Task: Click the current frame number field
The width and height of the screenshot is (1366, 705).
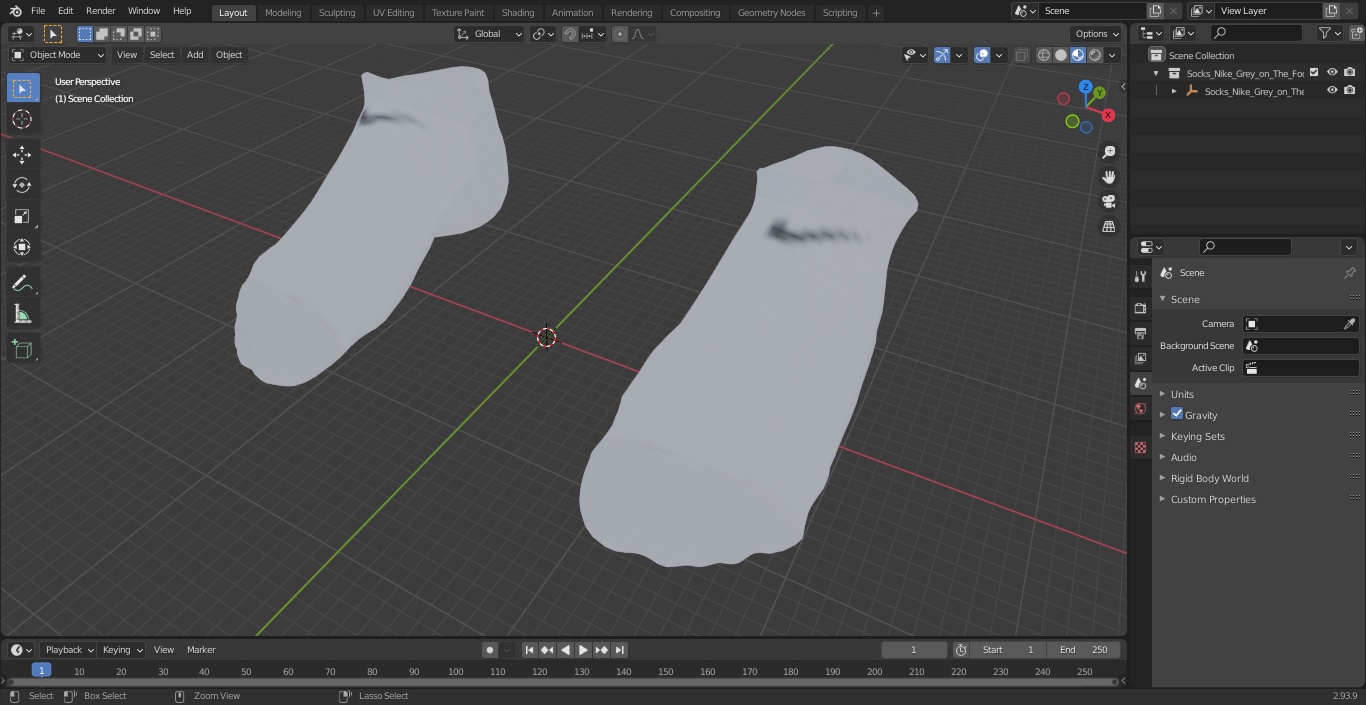Action: click(913, 650)
